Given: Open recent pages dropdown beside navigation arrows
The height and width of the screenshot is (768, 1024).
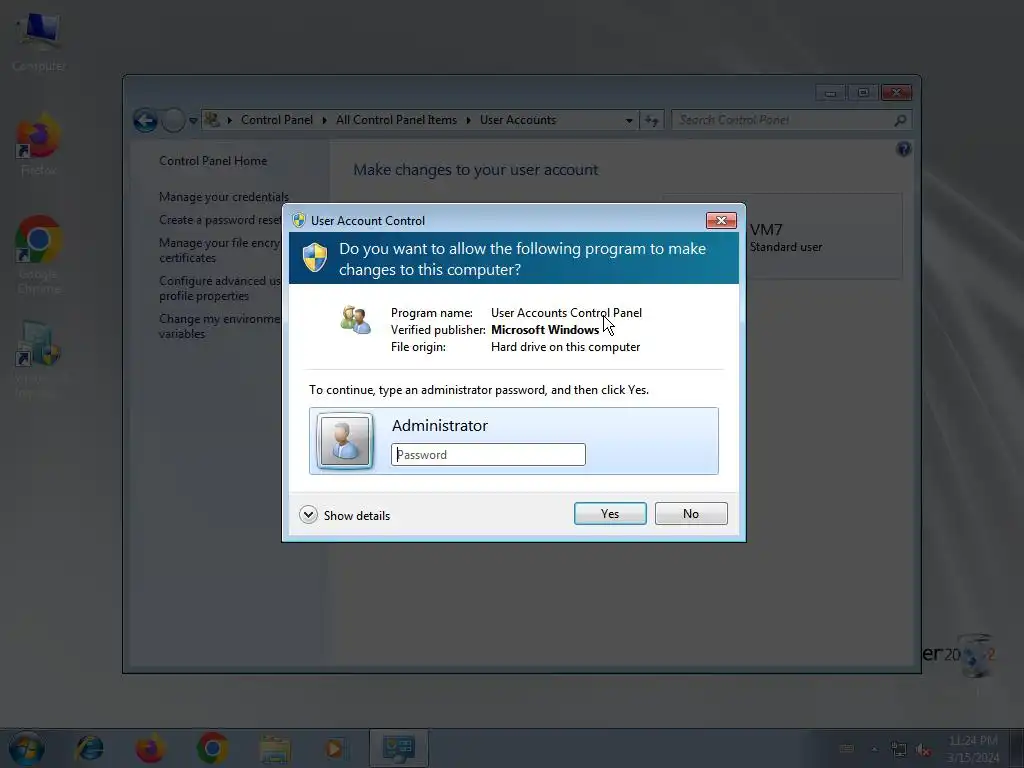Looking at the screenshot, I should (193, 120).
